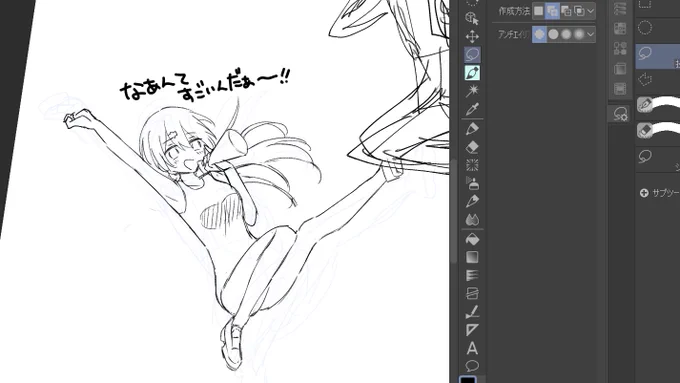Select the Eyedropper tool
The width and height of the screenshot is (680, 383).
click(472, 109)
